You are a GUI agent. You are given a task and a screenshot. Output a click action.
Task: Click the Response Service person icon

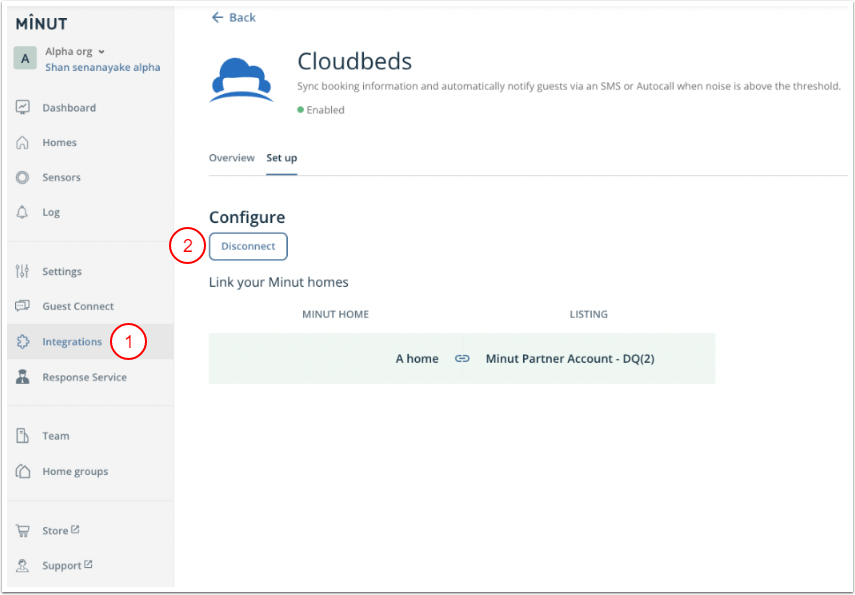tap(23, 378)
